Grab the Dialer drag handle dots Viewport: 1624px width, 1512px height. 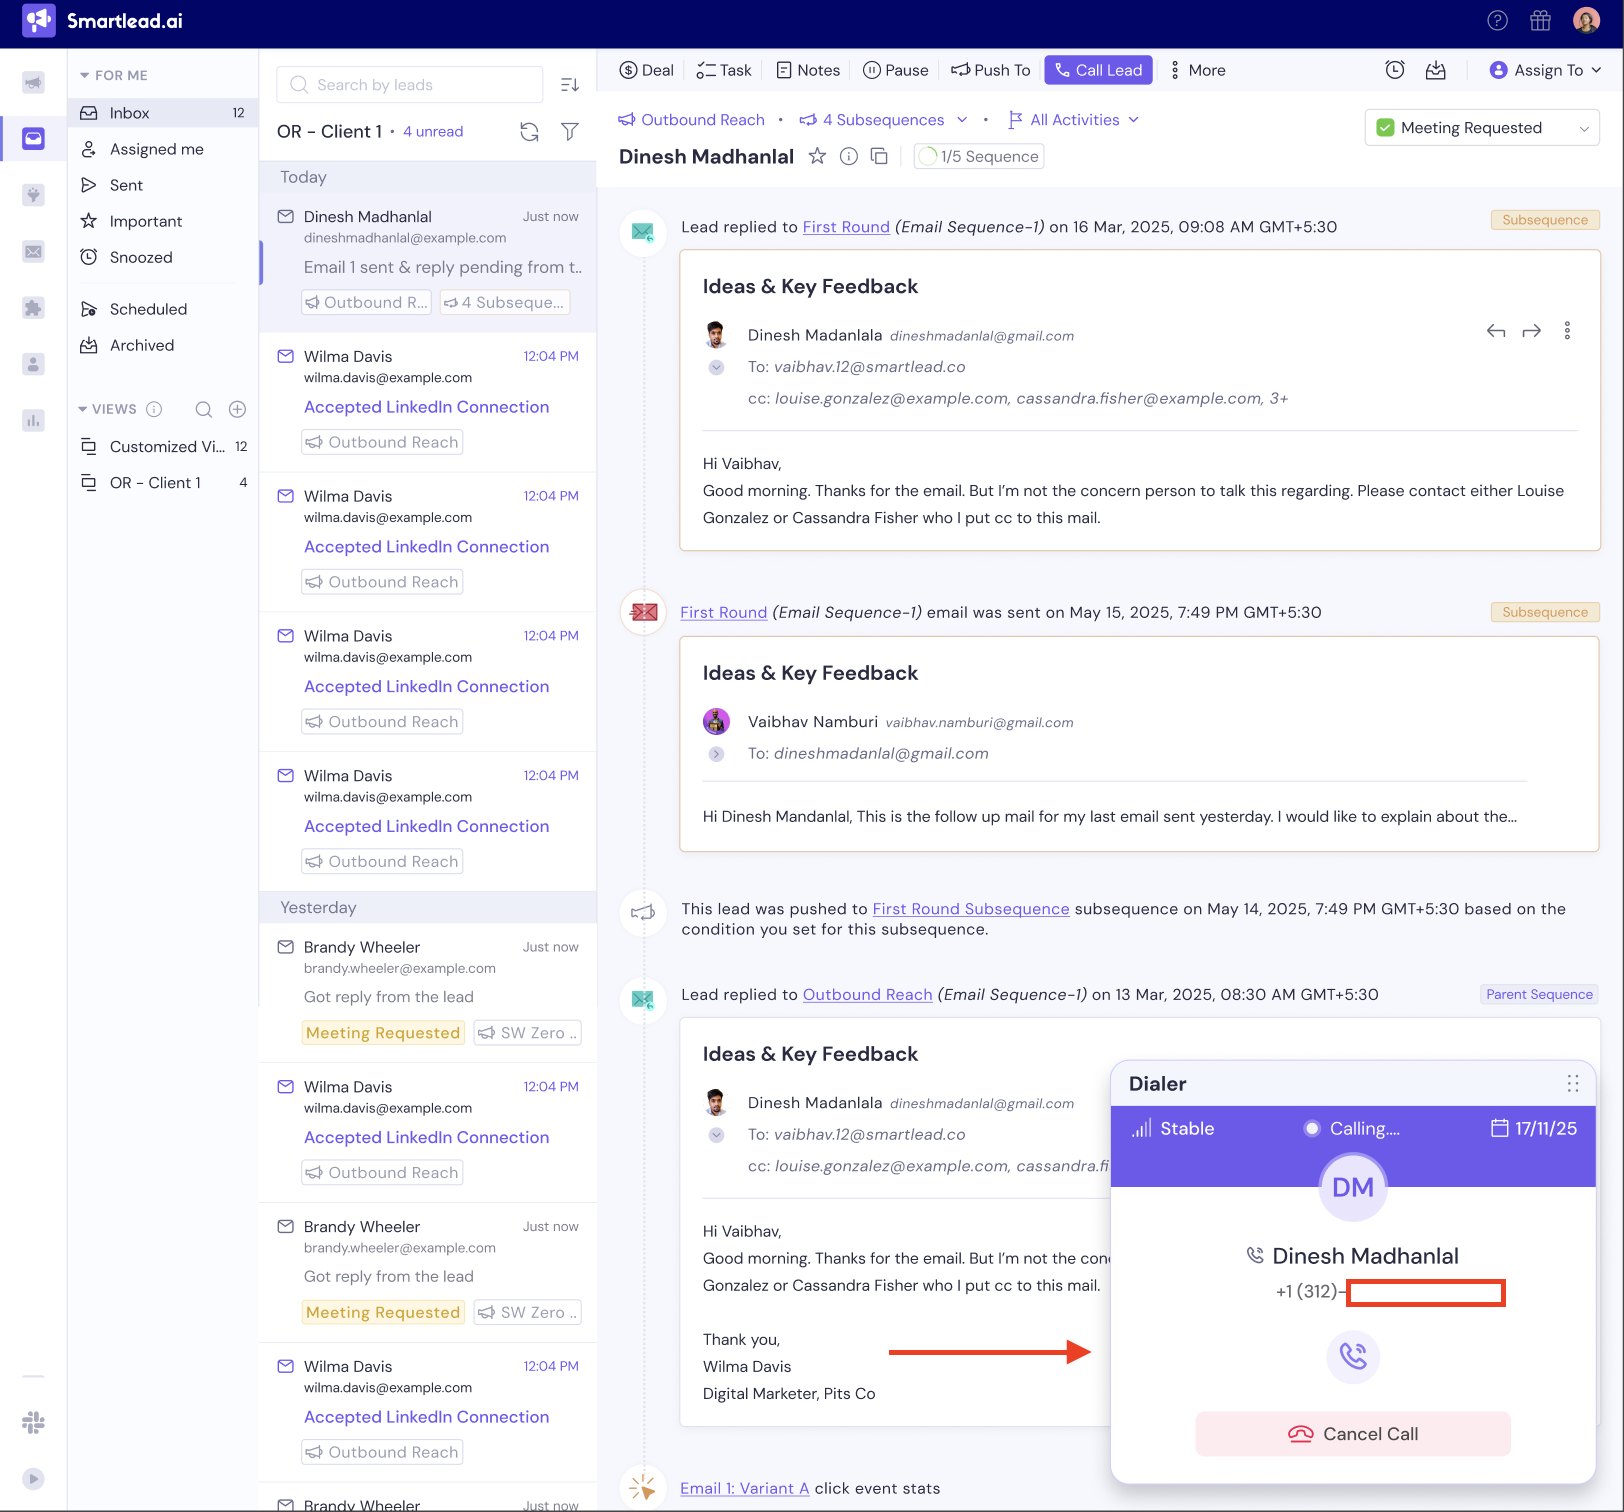point(1573,1084)
